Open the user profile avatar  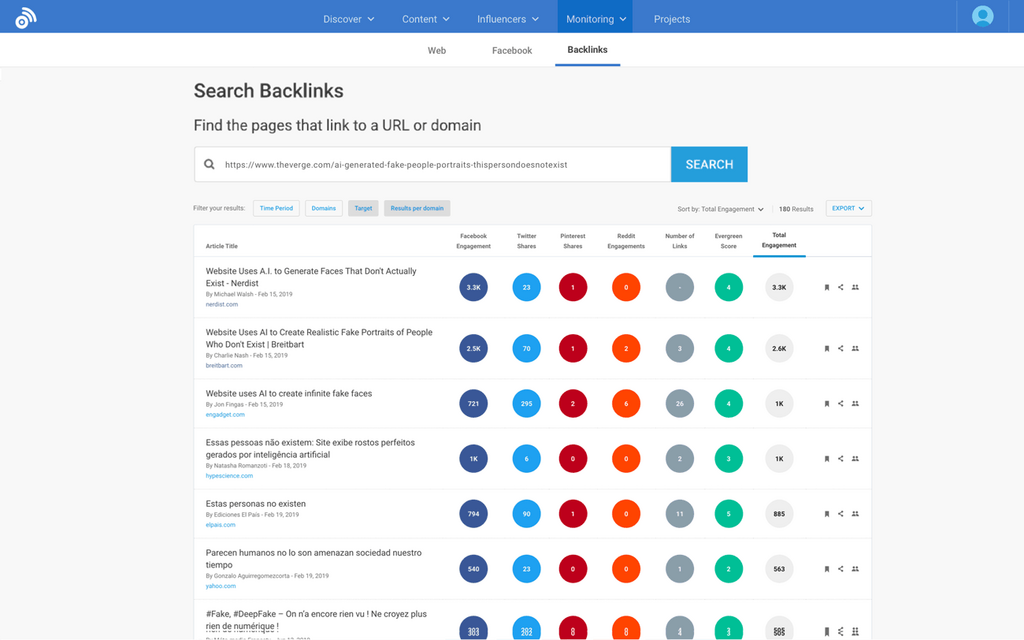(983, 17)
